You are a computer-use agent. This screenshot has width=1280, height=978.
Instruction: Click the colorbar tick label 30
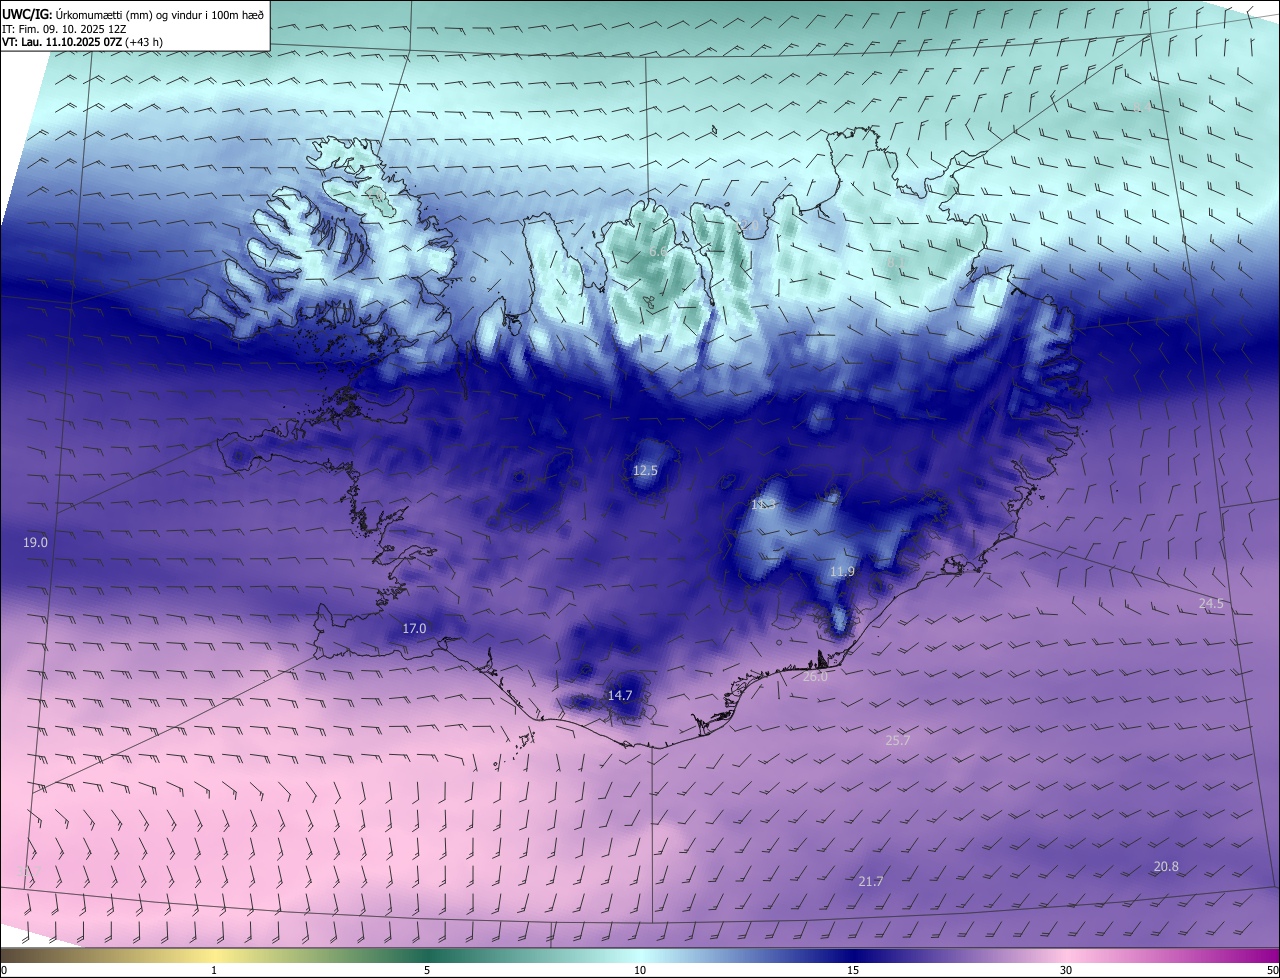[x=1066, y=970]
